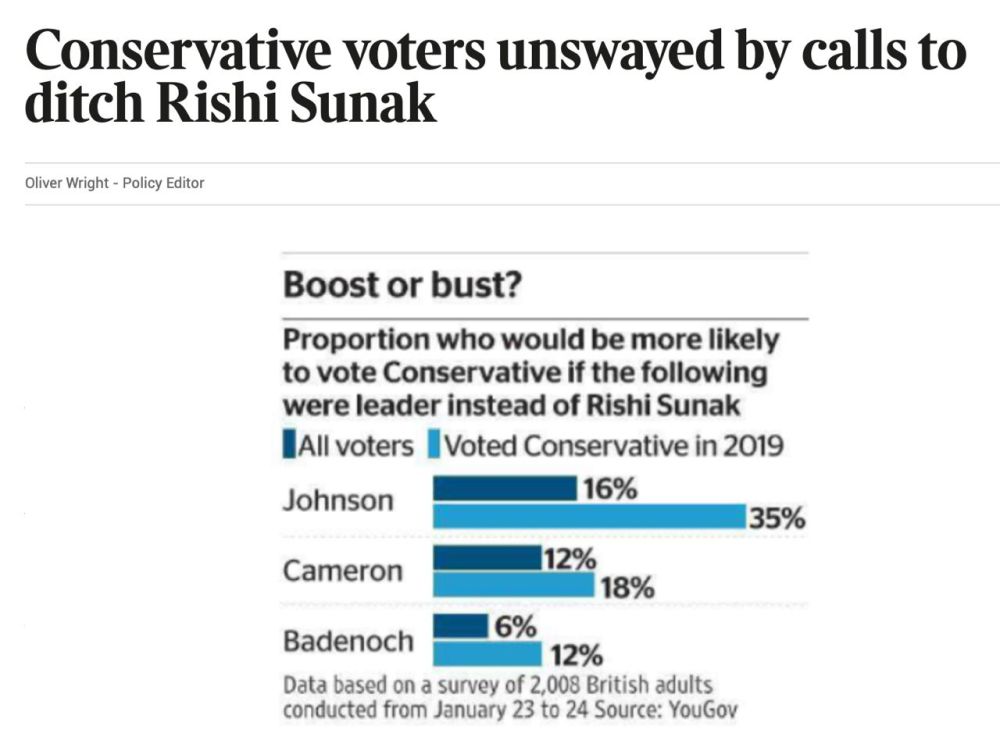Viewport: 1000px width, 733px height.
Task: Click Johnson's dark blue 16% bar
Action: pyautogui.click(x=504, y=488)
